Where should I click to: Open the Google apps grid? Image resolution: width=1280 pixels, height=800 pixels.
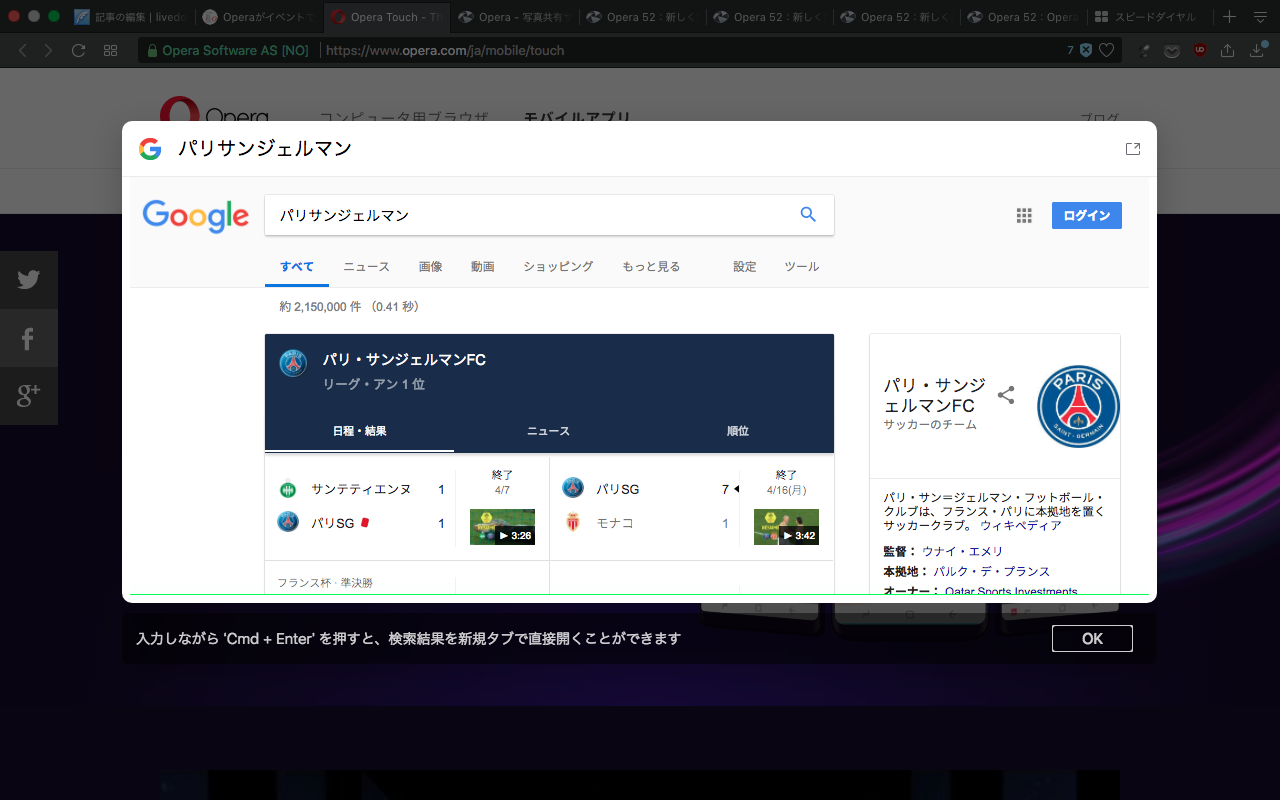(x=1024, y=215)
